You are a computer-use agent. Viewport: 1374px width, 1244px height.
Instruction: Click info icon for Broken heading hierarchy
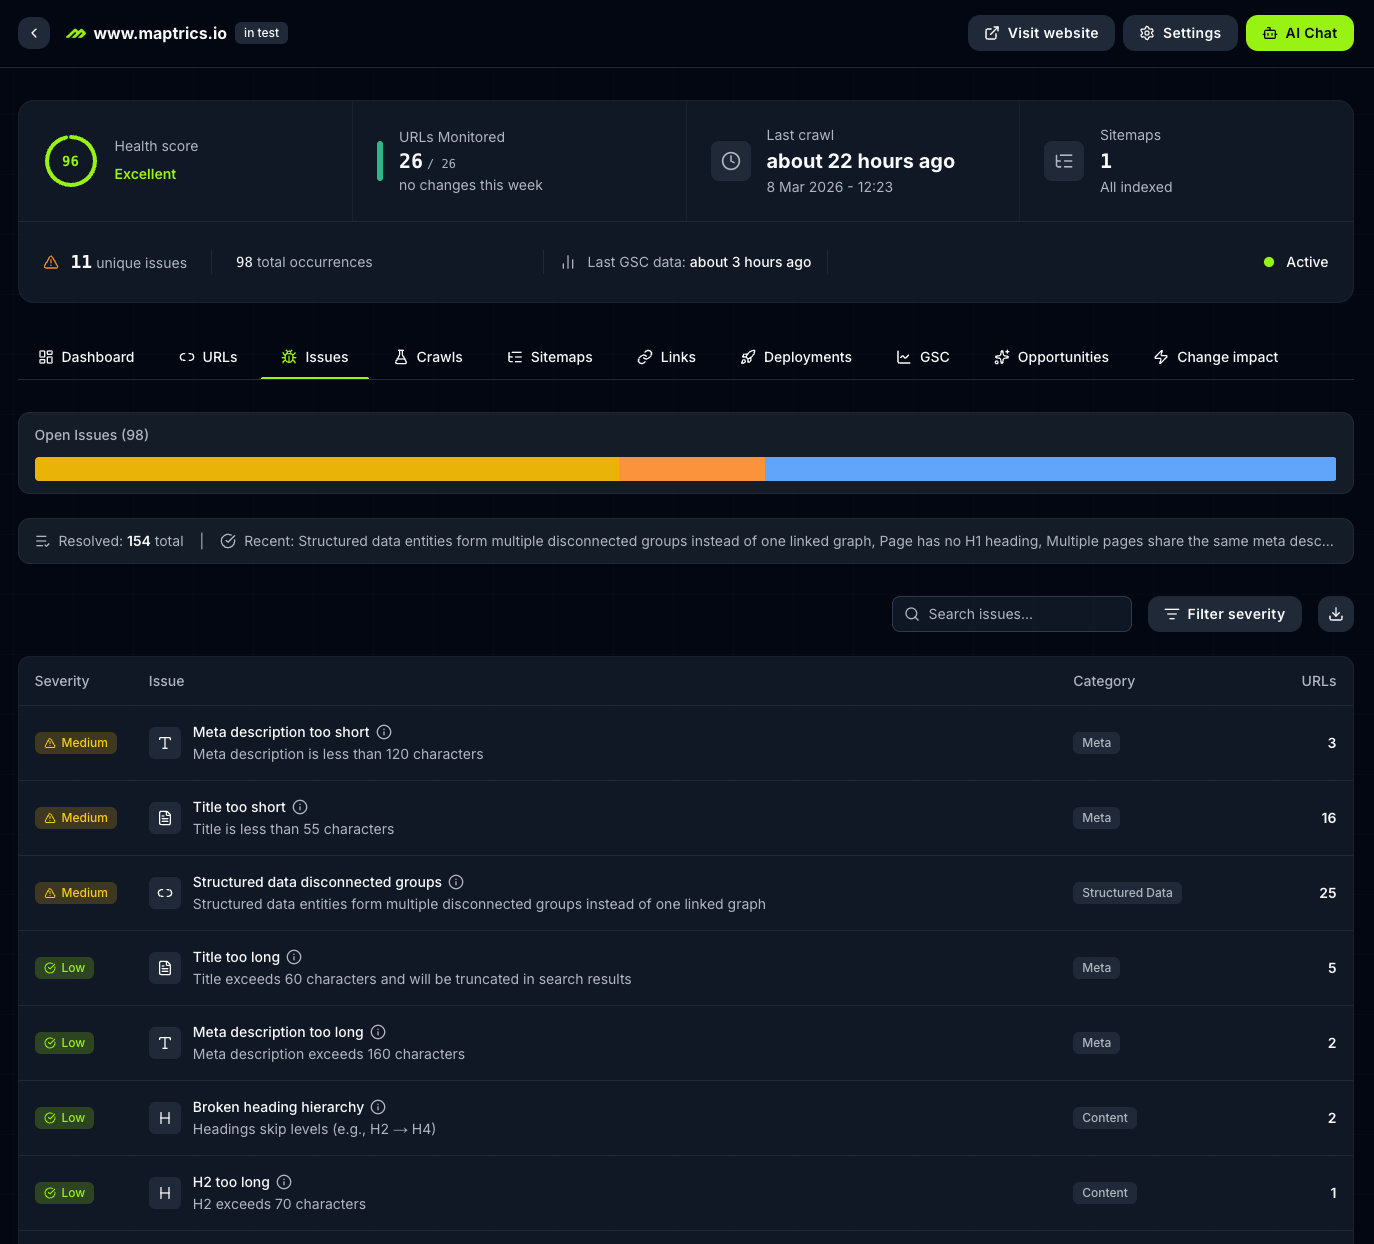tap(378, 1107)
